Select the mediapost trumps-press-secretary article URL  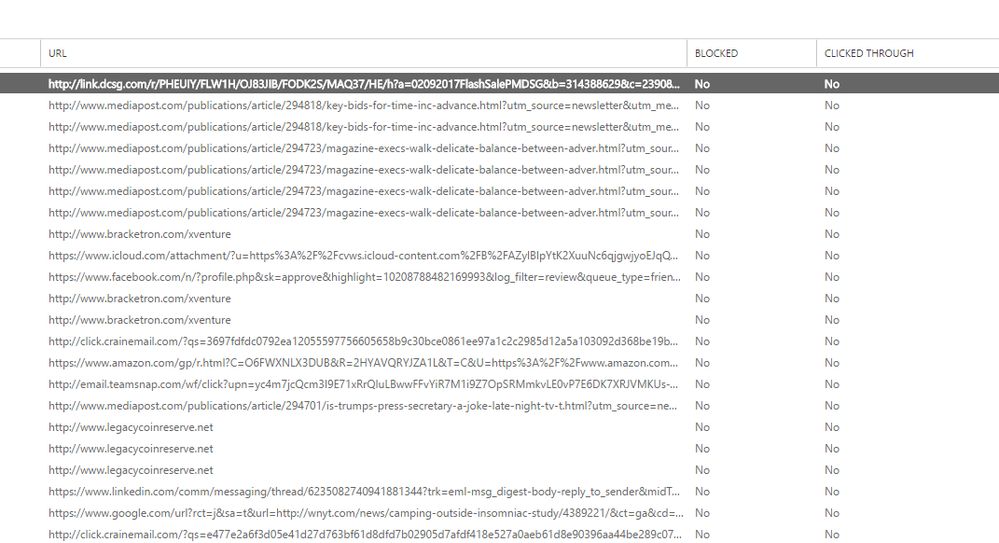point(363,406)
